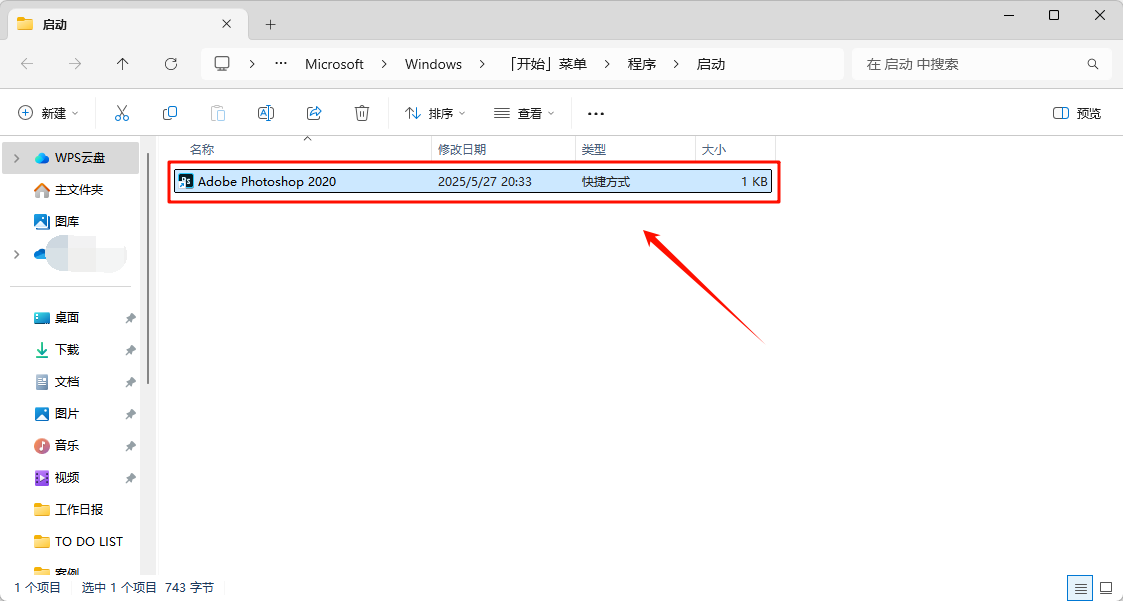The image size is (1123, 601).
Task: Switch to large icons view in status bar
Action: [1105, 587]
